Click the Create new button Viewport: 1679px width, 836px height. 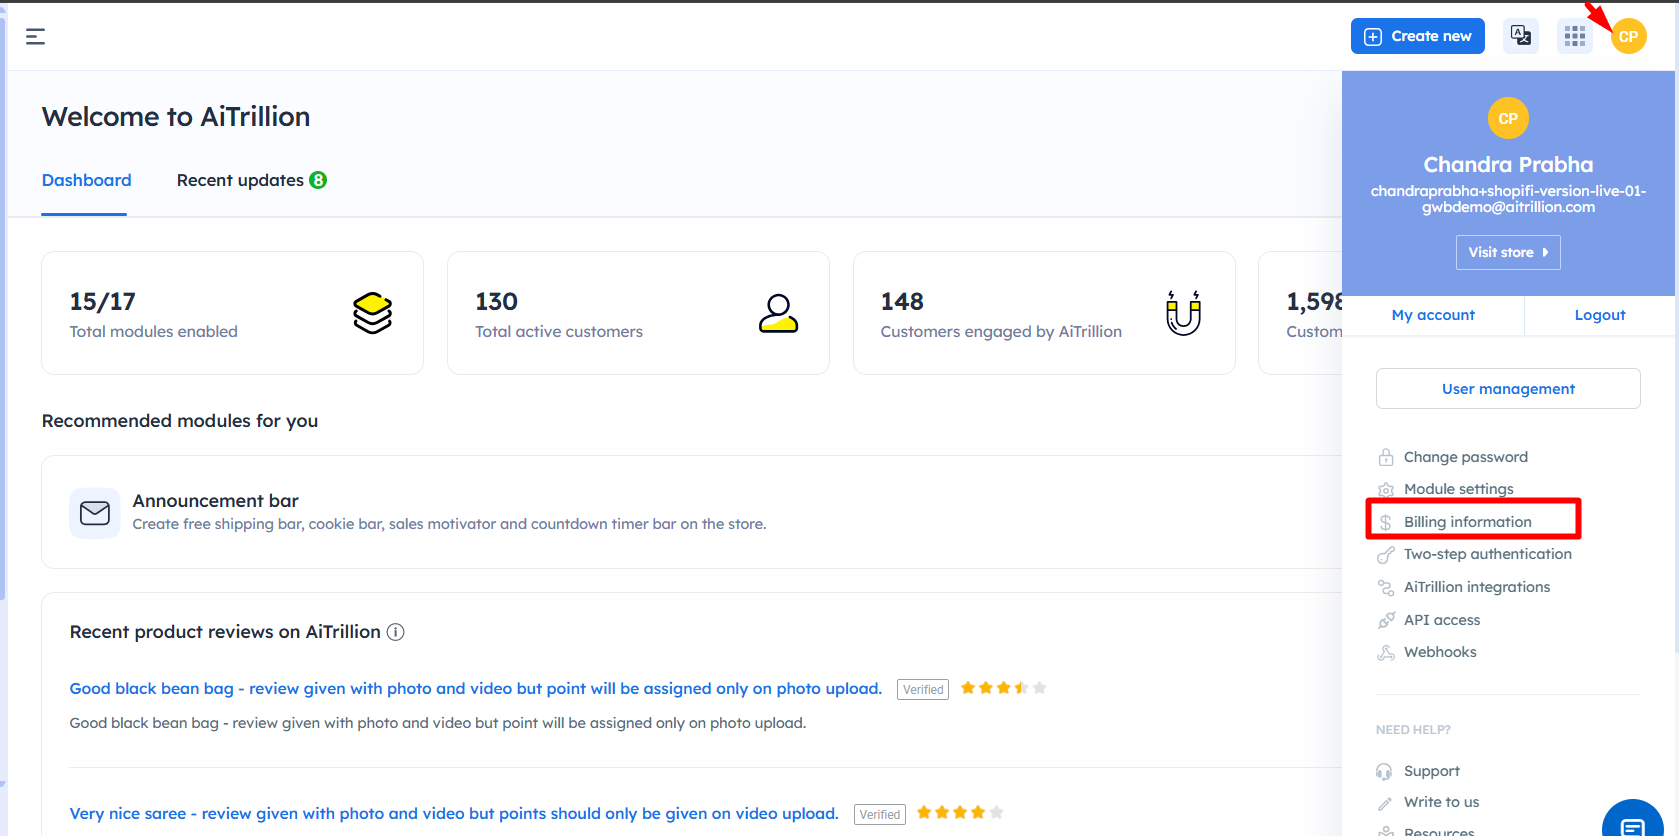(x=1417, y=36)
